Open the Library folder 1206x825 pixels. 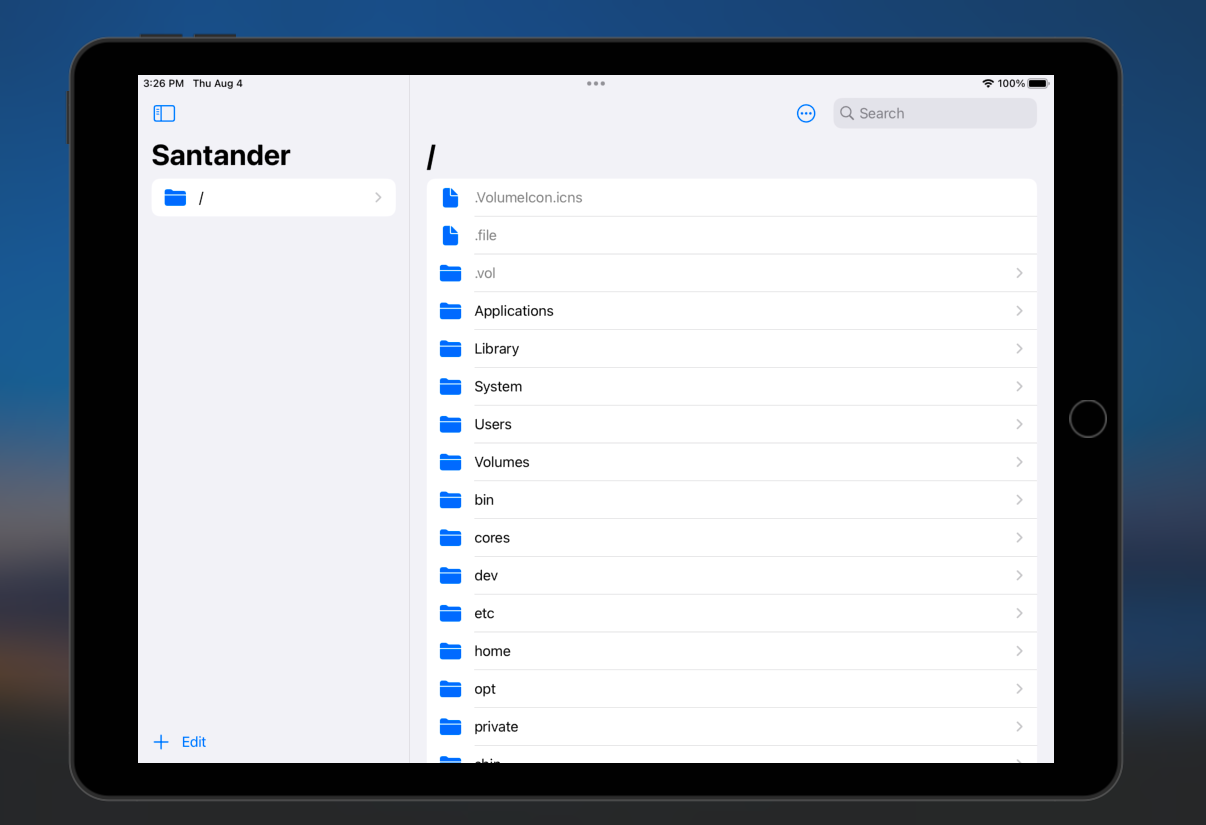pyautogui.click(x=732, y=349)
